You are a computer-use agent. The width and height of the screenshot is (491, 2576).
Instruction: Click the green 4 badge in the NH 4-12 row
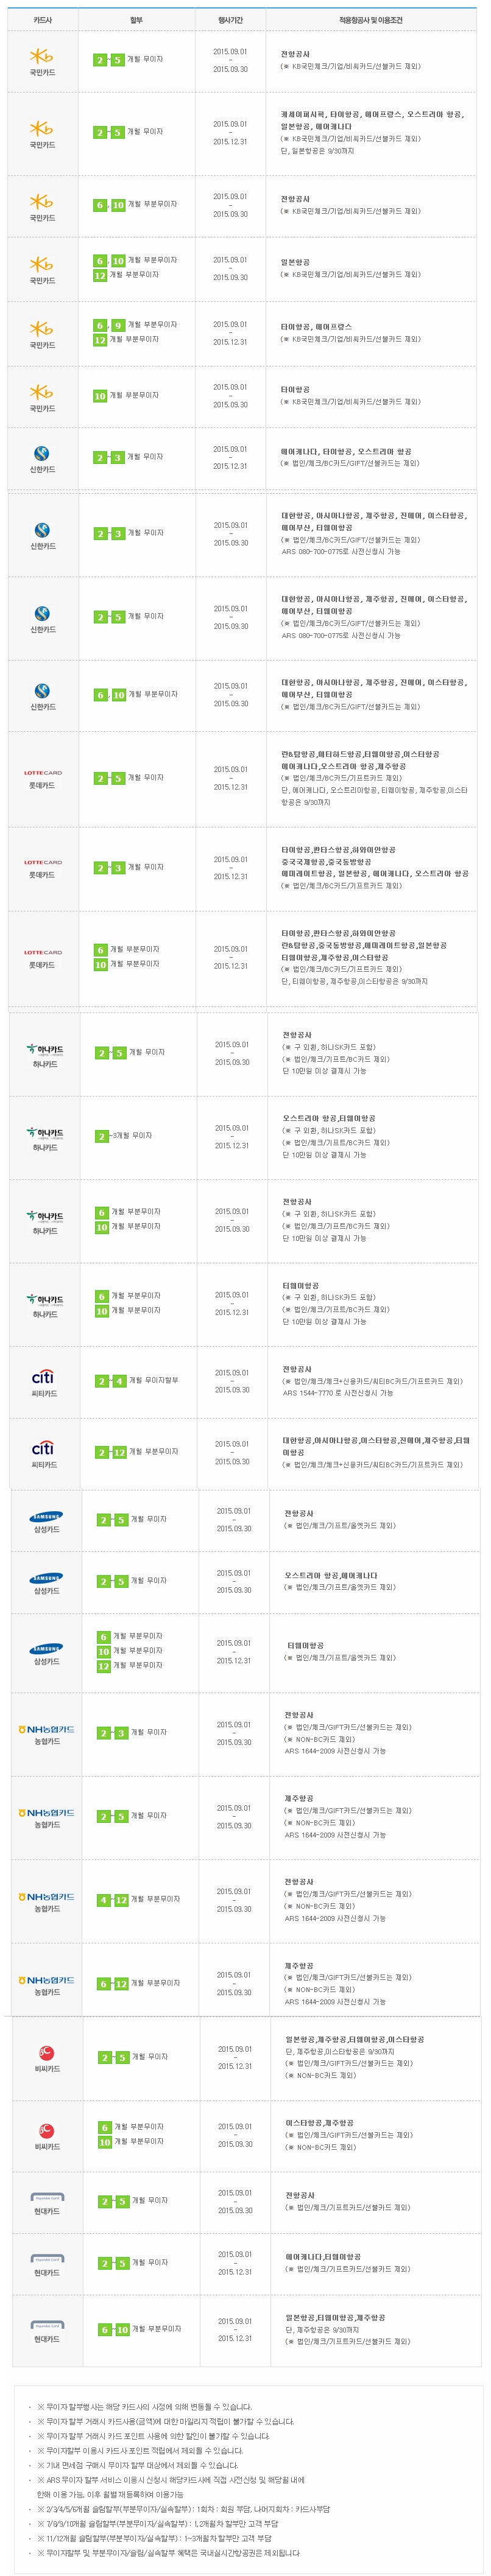pos(103,1900)
